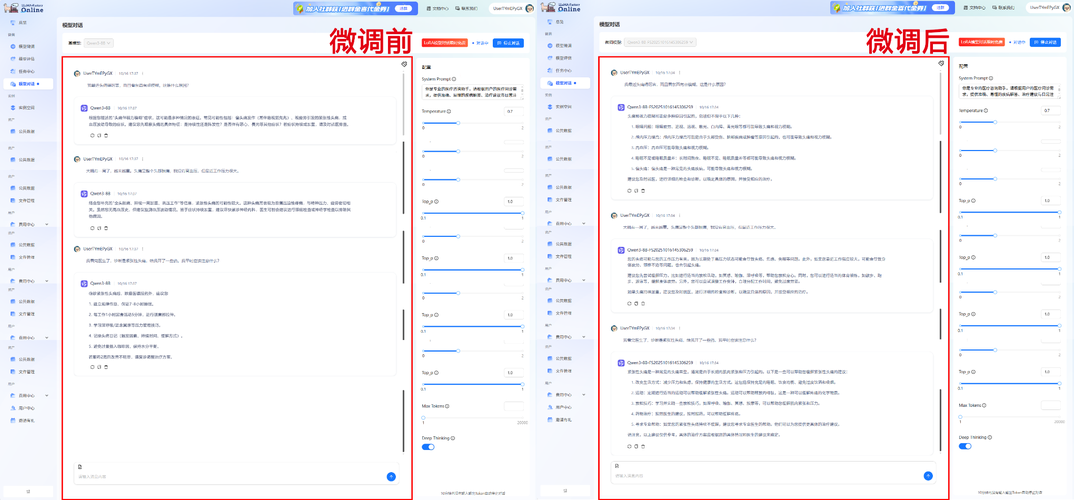Click the clear-chat broom icon, 微调前 window
Viewport: 1074px width, 500px height.
click(x=405, y=64)
